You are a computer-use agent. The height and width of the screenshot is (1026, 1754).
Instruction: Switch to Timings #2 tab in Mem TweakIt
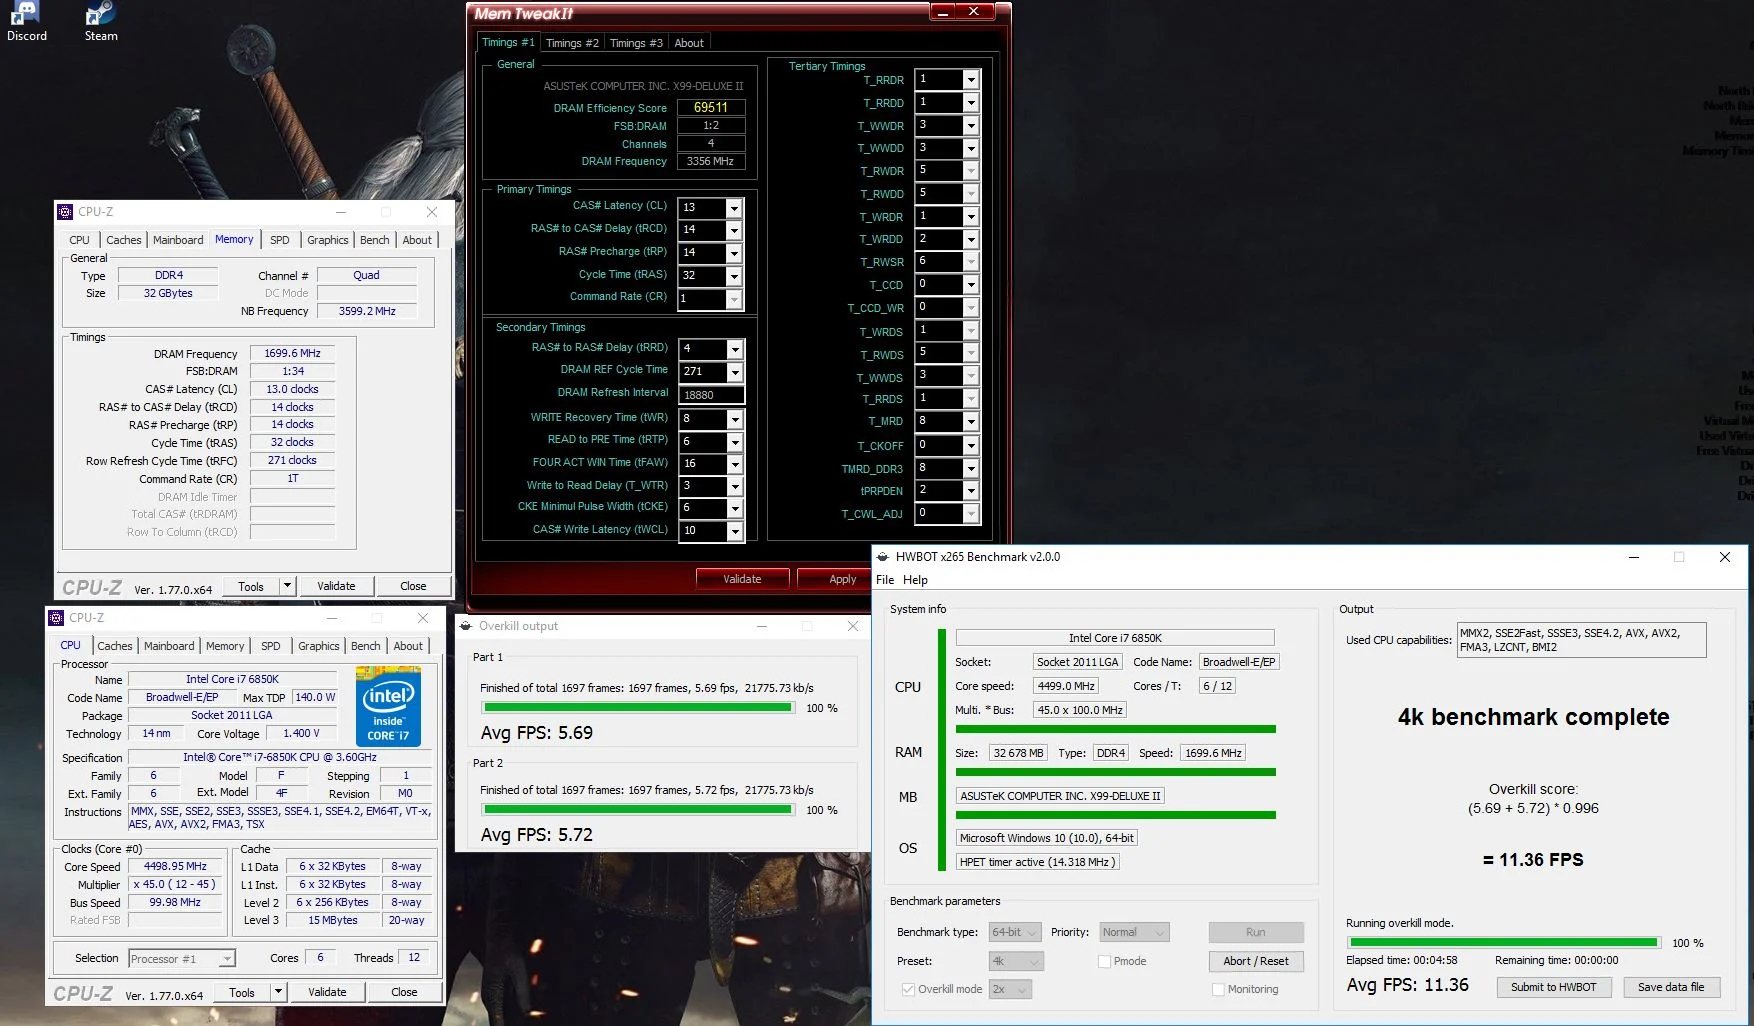(572, 43)
